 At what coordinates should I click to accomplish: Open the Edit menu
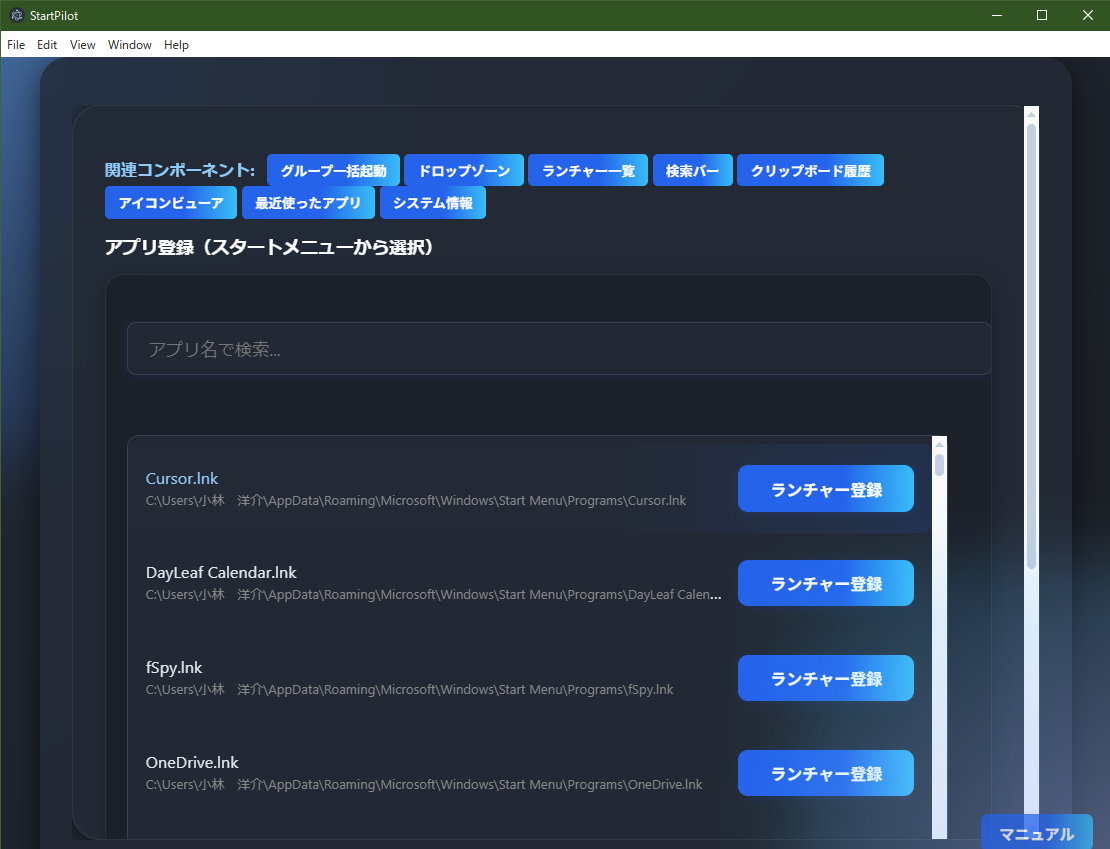click(x=46, y=44)
